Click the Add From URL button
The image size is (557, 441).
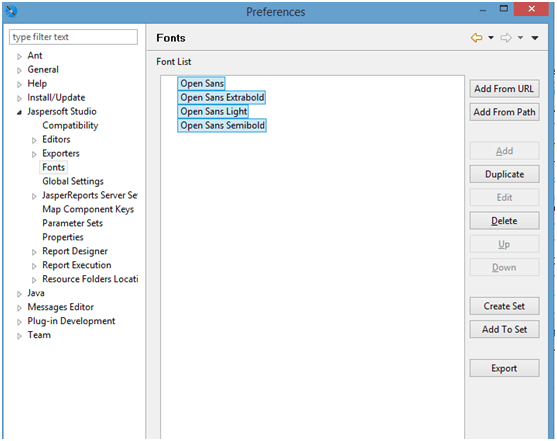504,88
